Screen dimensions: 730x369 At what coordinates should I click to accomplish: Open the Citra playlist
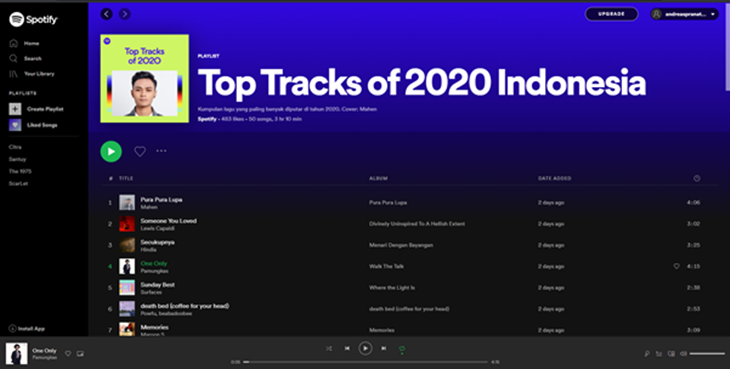tap(15, 147)
